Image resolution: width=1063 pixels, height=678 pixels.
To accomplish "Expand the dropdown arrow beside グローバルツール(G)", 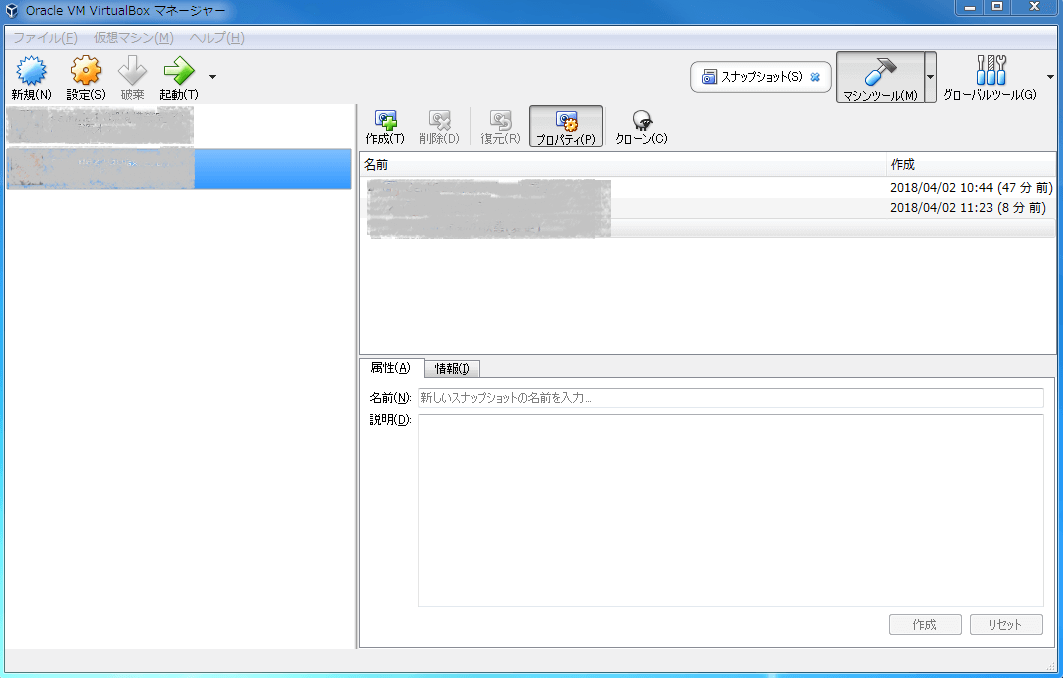I will click(1050, 77).
